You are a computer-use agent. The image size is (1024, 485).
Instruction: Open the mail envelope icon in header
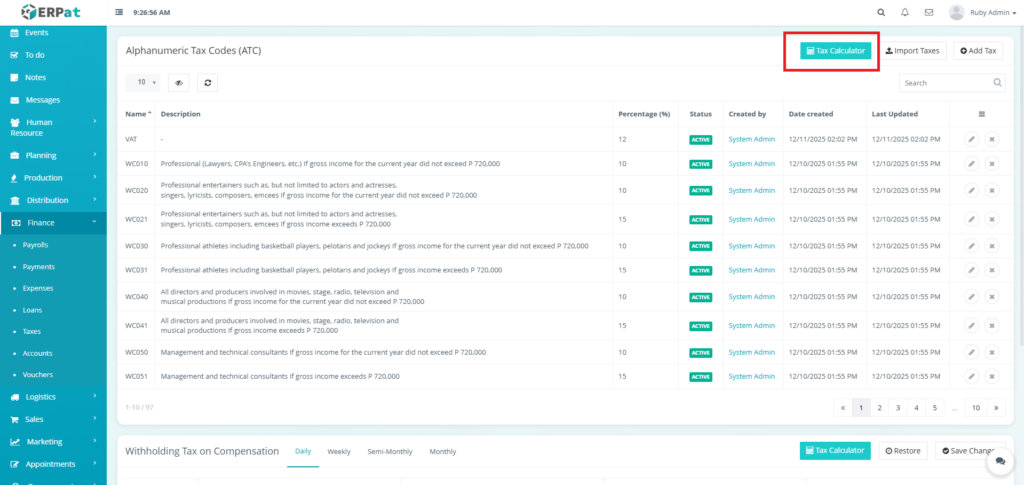pos(929,12)
